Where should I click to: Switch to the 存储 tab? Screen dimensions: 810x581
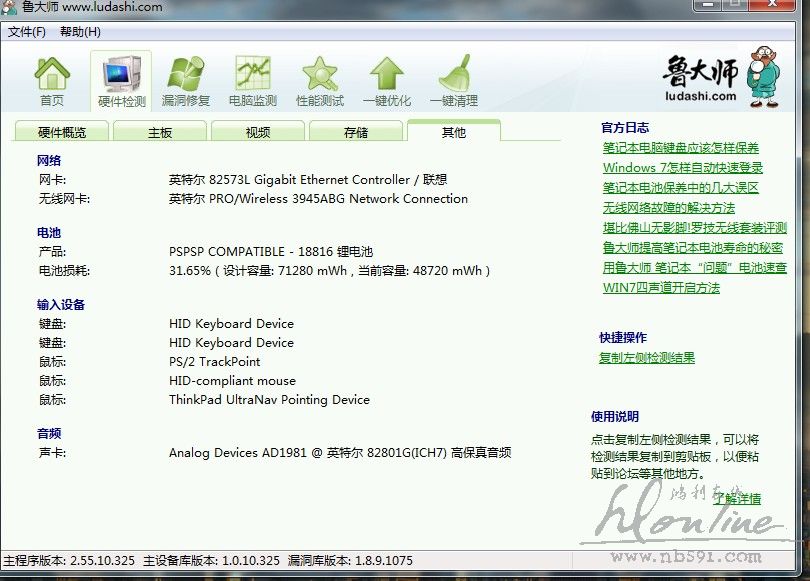tap(356, 132)
